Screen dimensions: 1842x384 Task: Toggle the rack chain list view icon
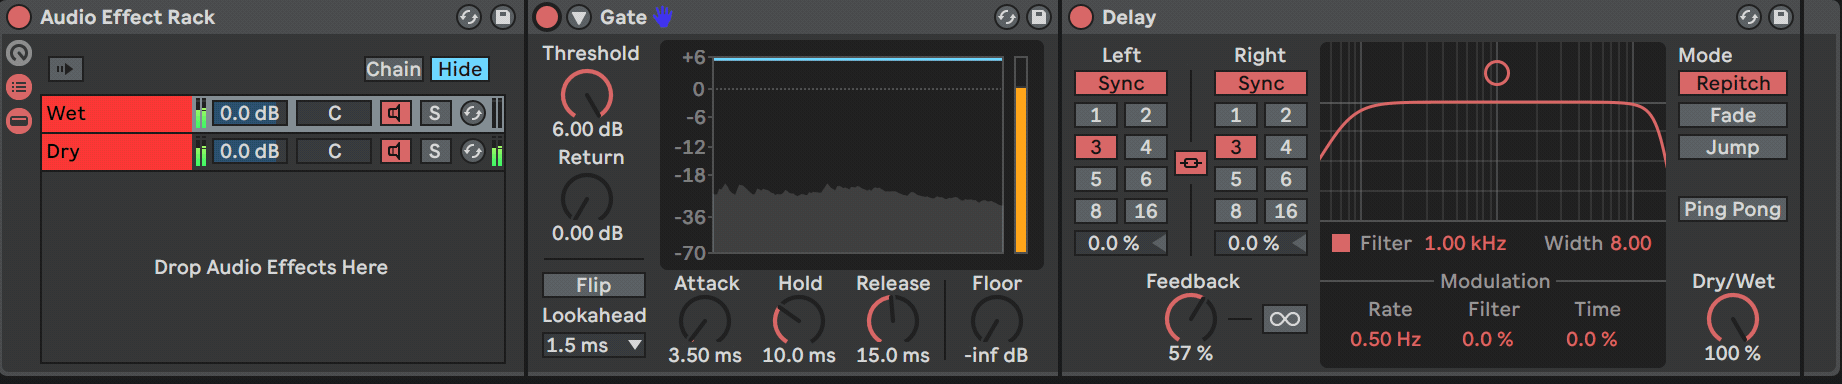19,87
